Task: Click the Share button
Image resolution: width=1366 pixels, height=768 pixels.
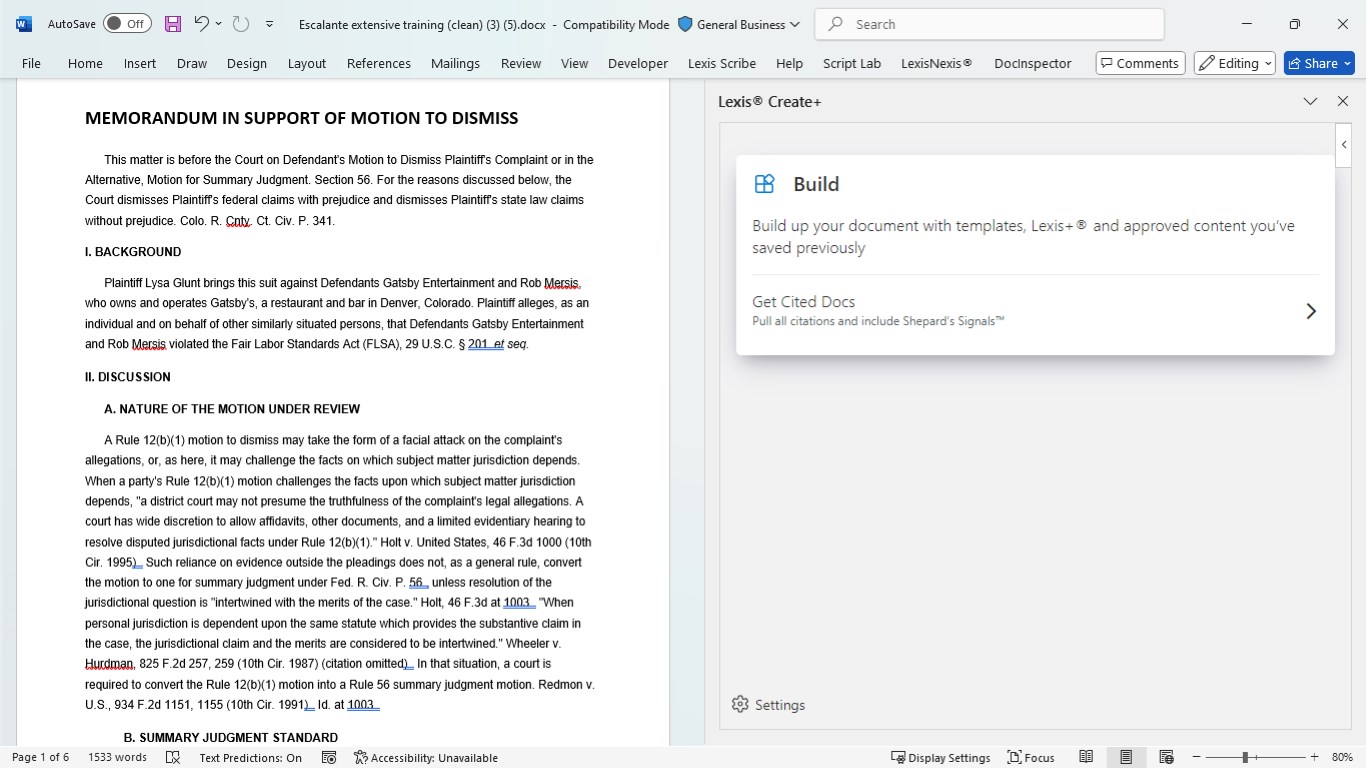Action: coord(1319,63)
